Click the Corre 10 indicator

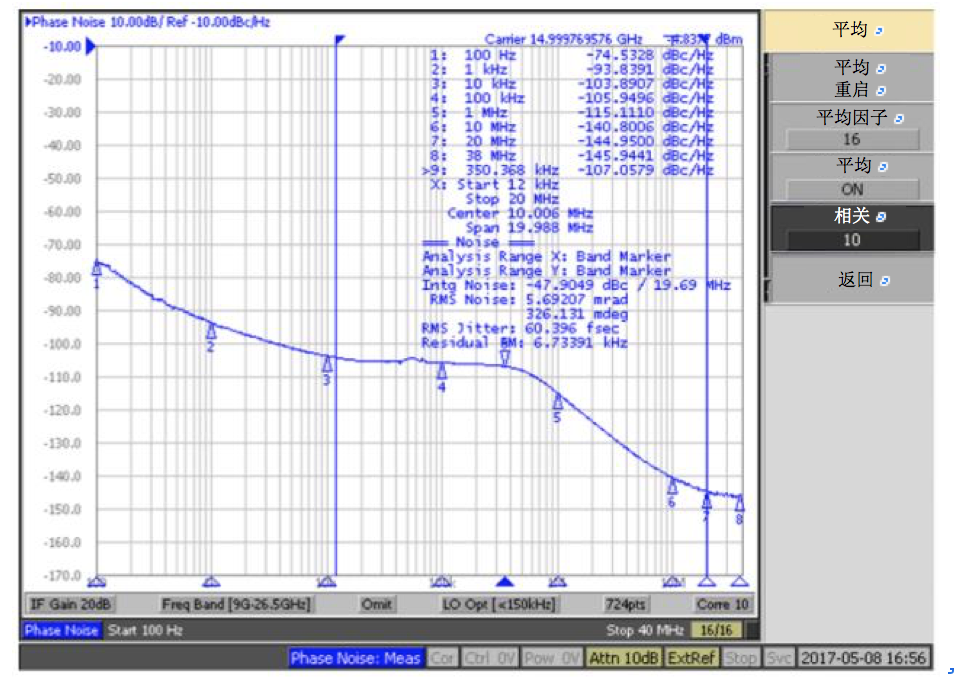(x=722, y=604)
